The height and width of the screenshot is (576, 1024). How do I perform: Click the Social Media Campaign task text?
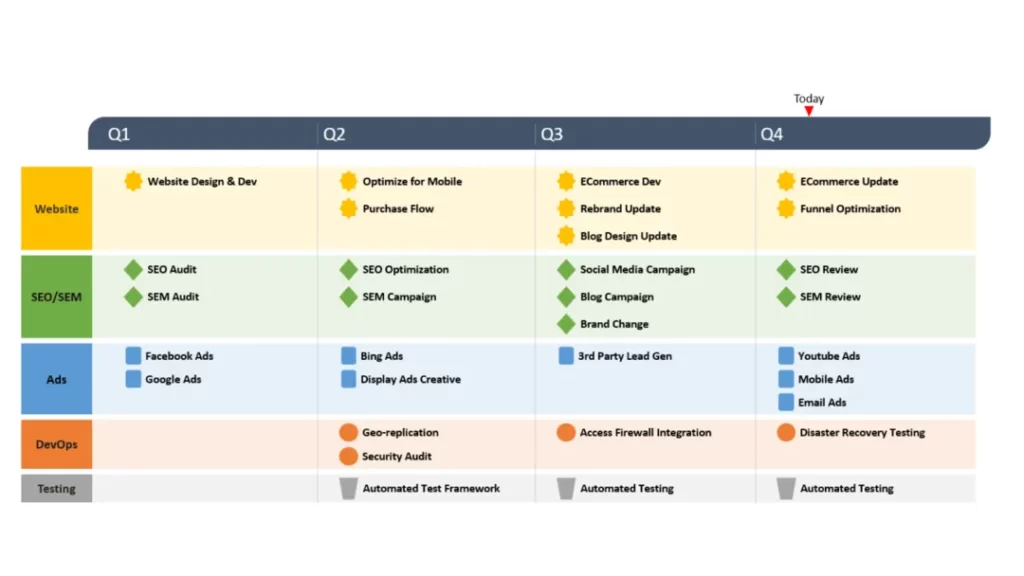[637, 269]
